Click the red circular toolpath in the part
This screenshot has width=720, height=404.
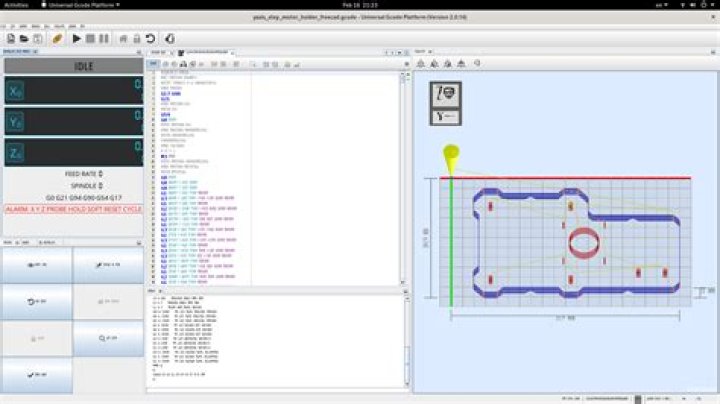[x=584, y=243]
